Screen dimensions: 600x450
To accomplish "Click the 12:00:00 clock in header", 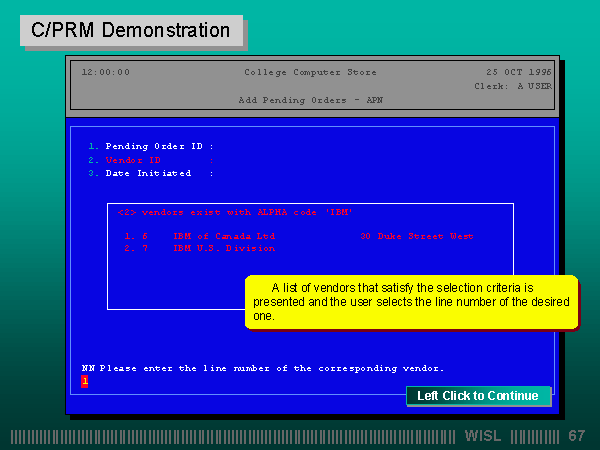I will point(105,72).
